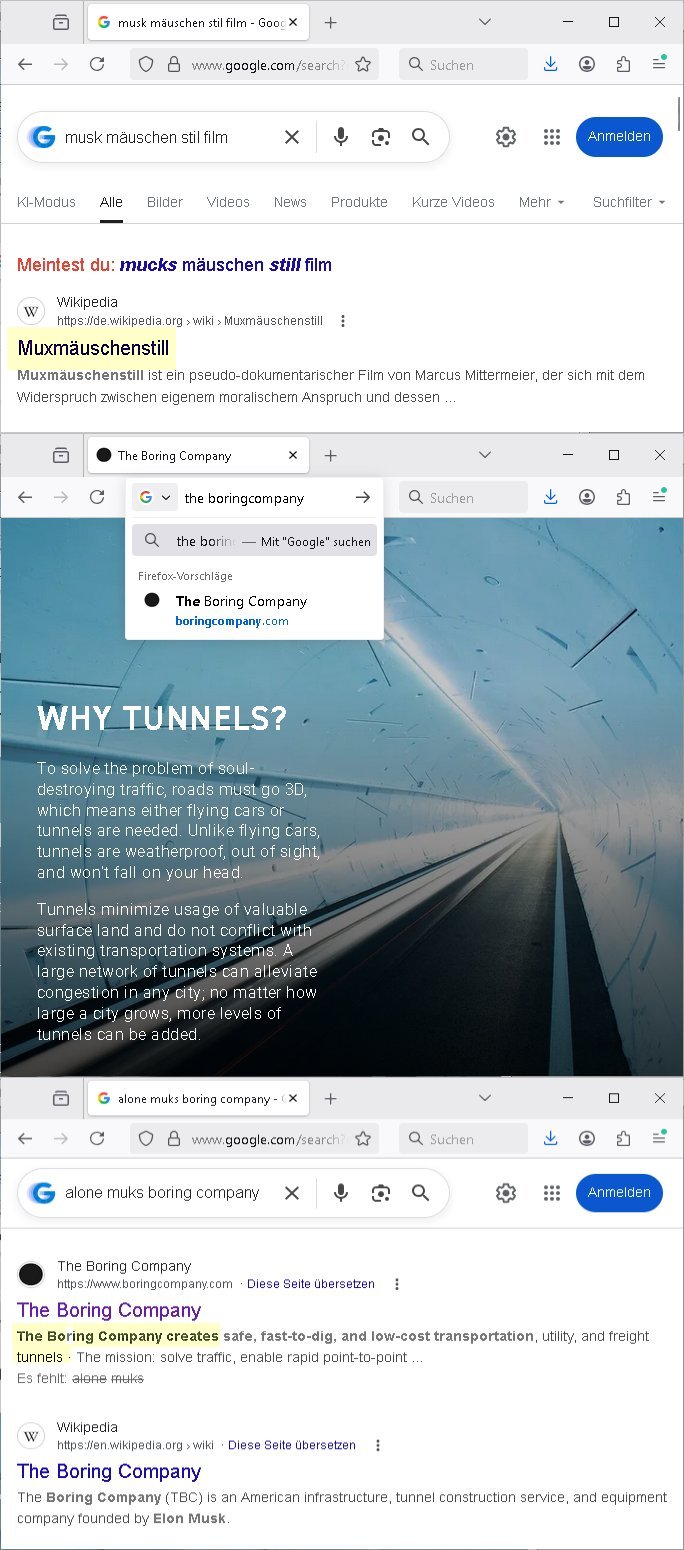Expand the 'Mehr' search category dropdown

542,202
